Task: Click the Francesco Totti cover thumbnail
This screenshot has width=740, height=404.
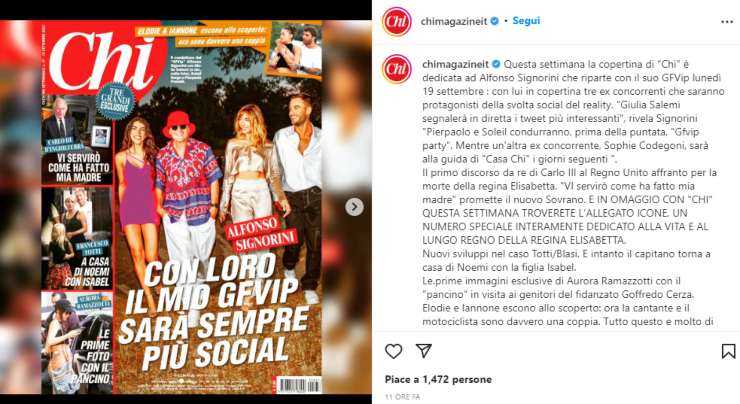Action: click(x=77, y=238)
